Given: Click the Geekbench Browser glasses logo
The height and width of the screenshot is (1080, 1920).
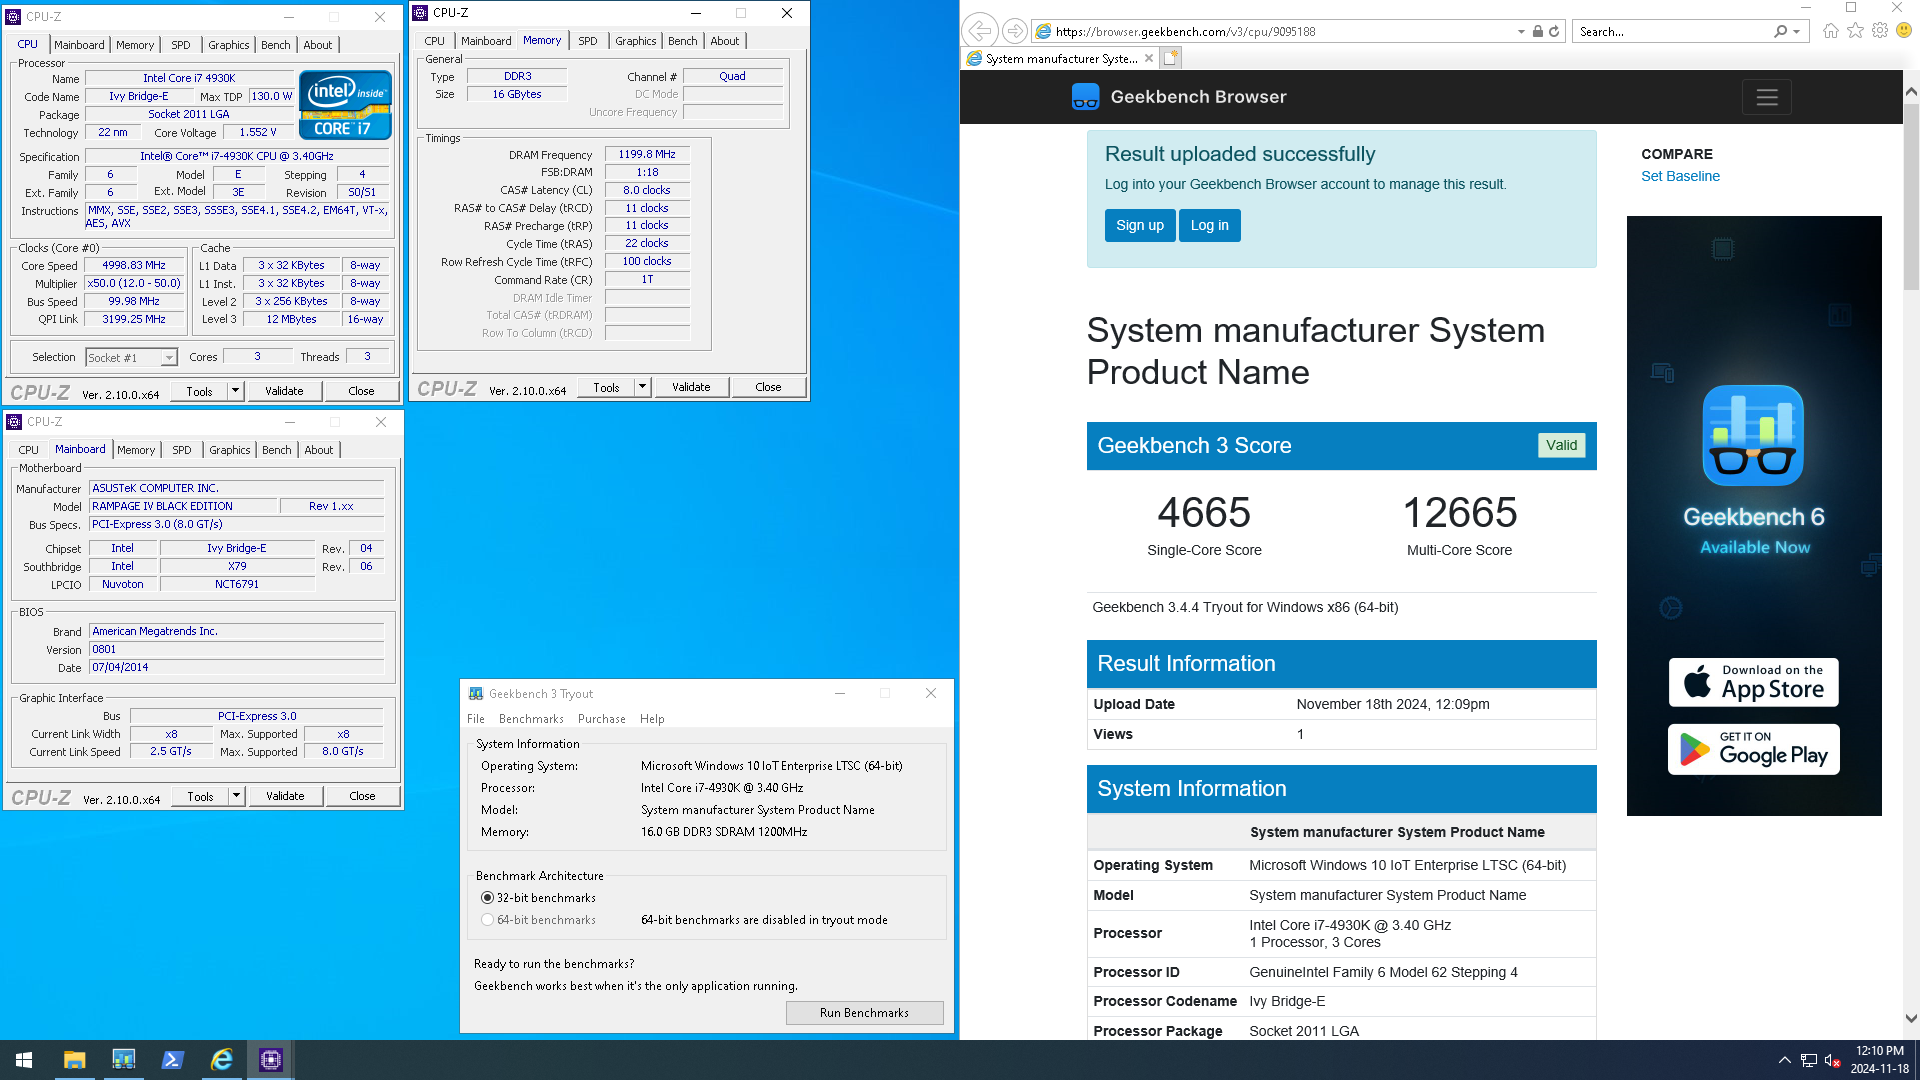Looking at the screenshot, I should [x=1085, y=97].
